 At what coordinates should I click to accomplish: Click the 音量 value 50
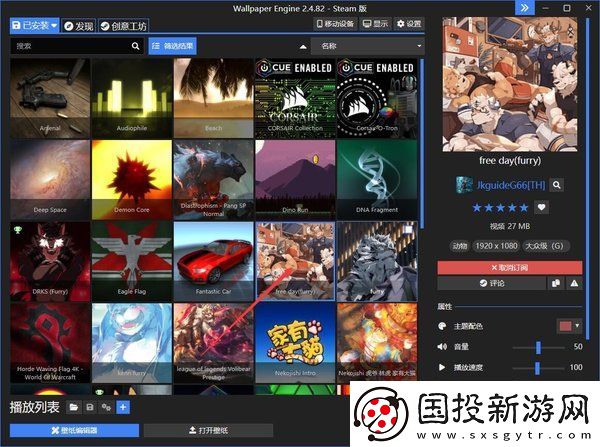578,347
